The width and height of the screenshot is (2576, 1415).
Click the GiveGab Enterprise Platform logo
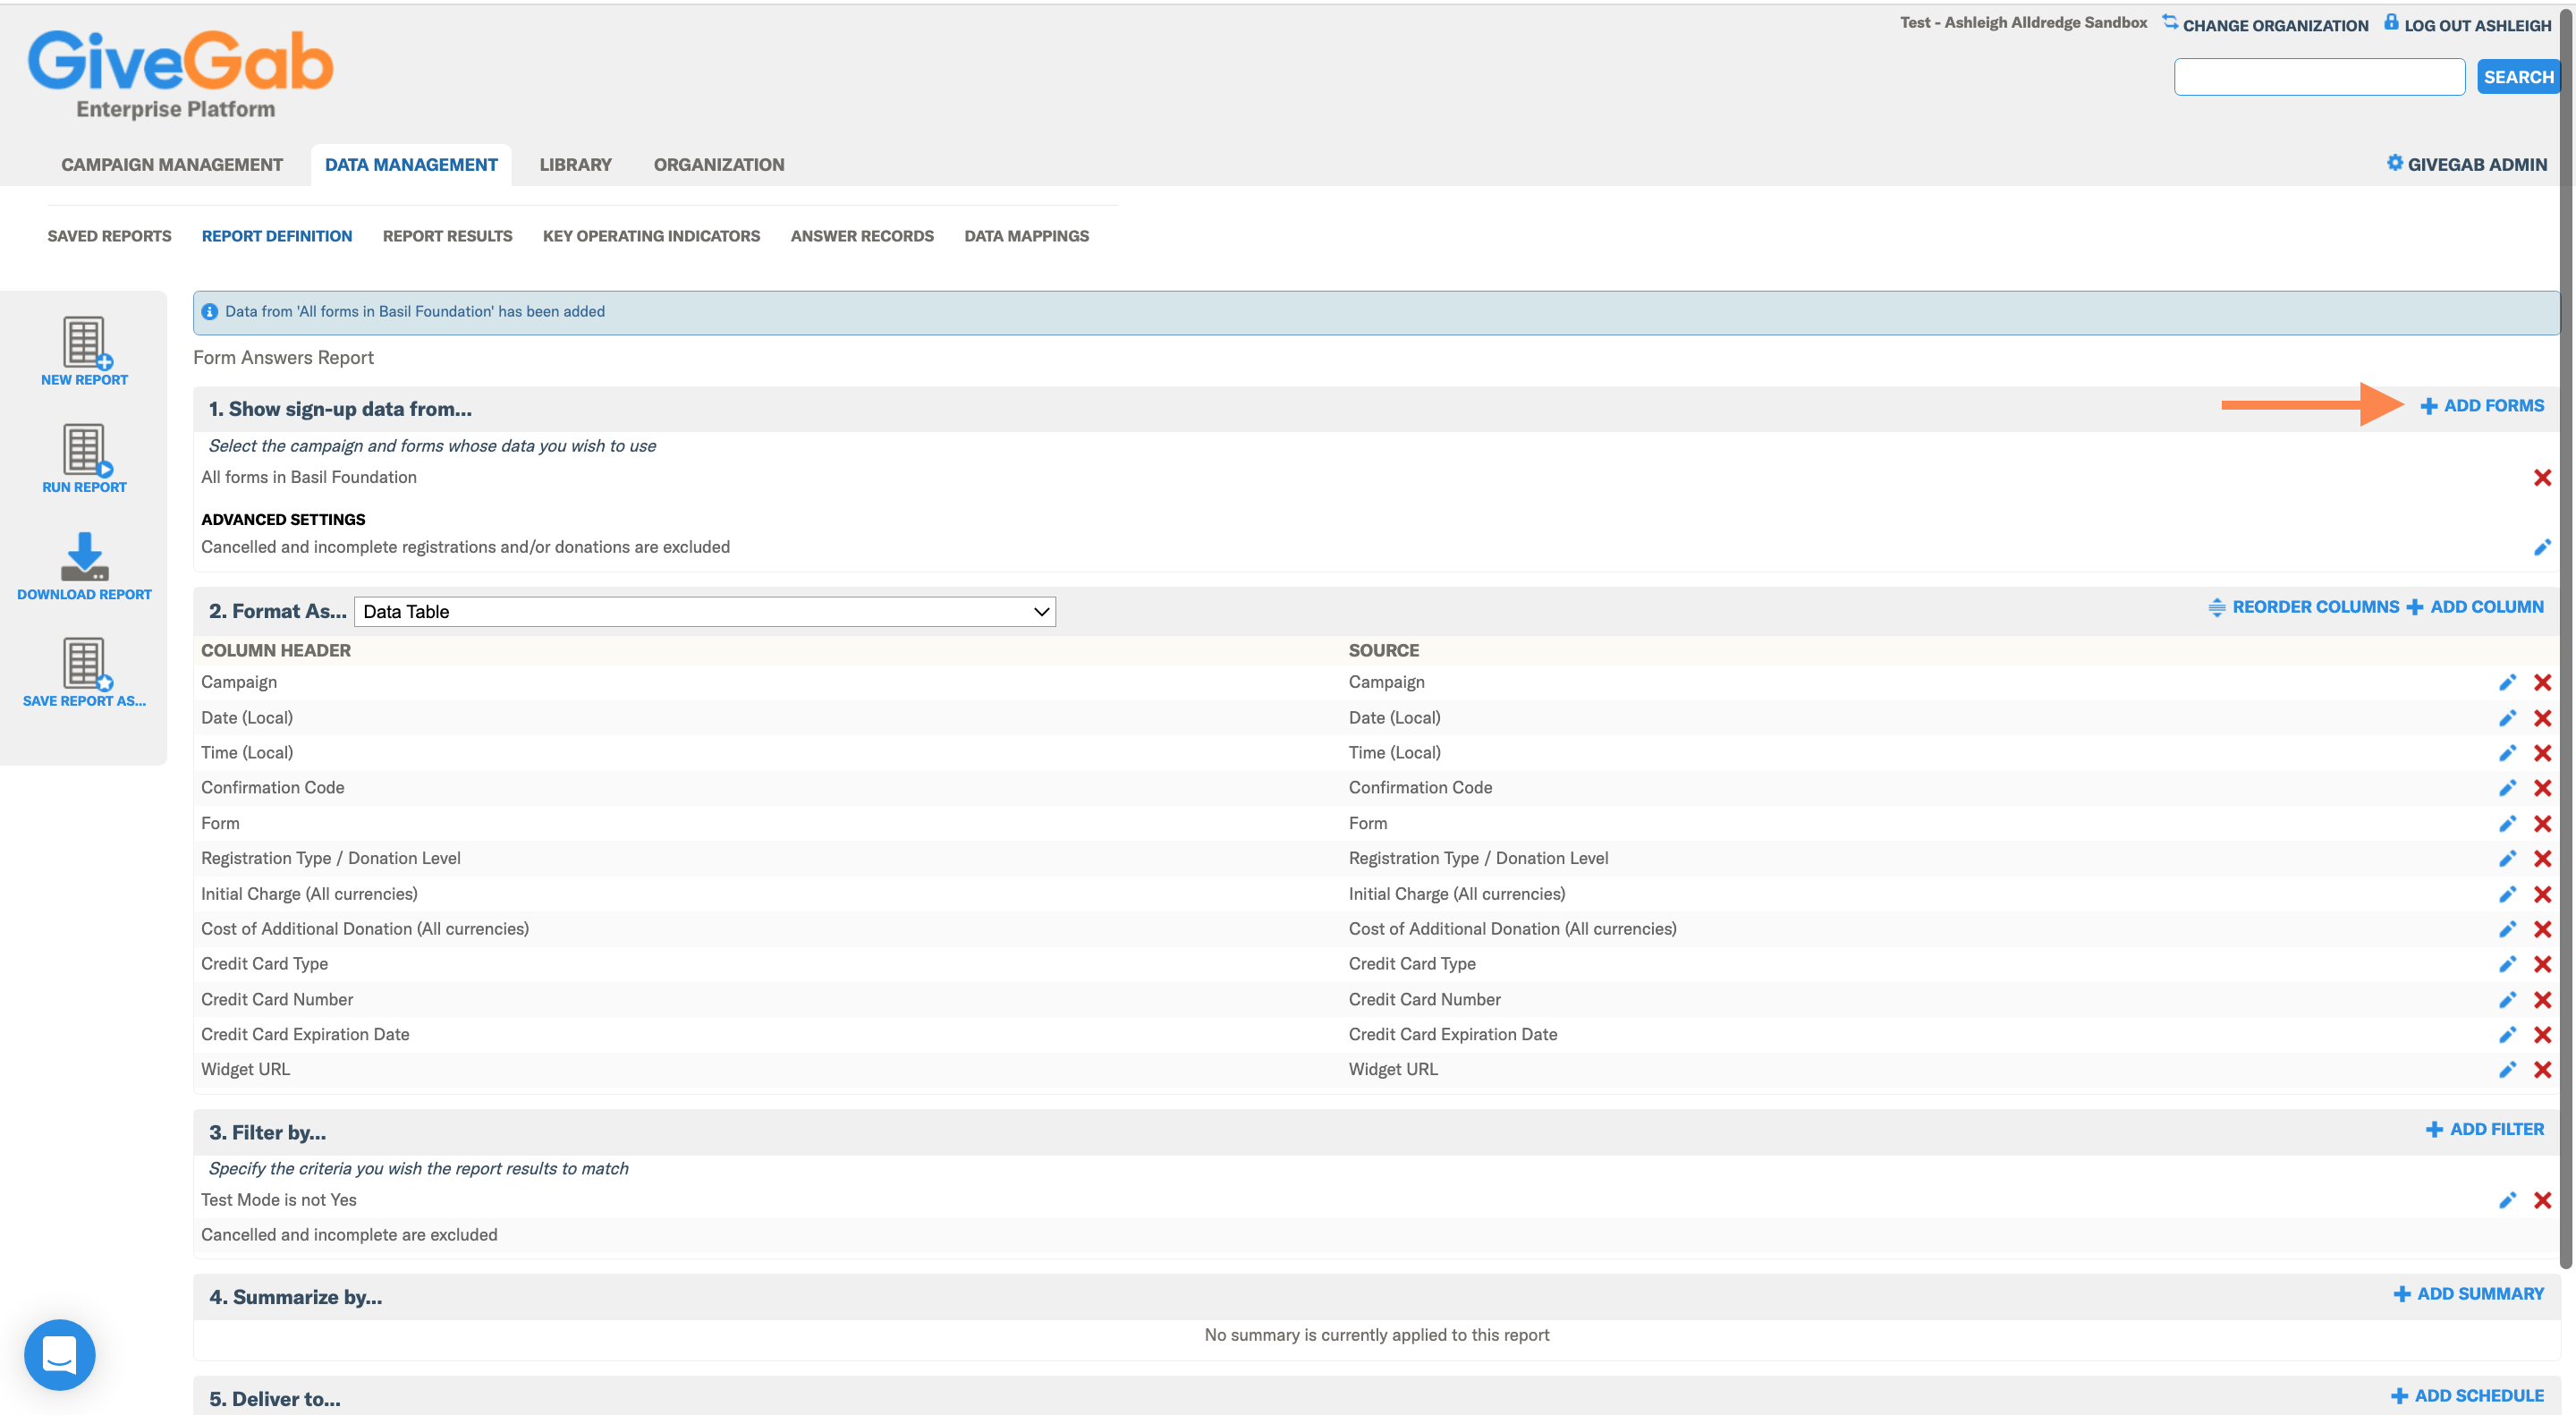click(x=181, y=75)
